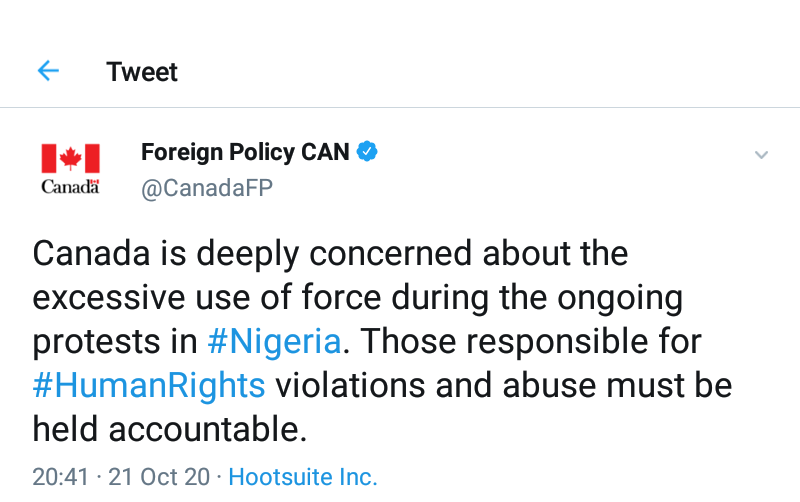Select the Foreign Policy CAN display name
This screenshot has height=502, width=800.
(x=245, y=152)
